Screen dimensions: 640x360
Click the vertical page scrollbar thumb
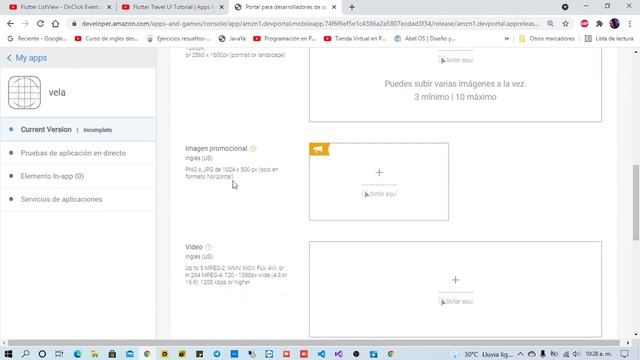point(636,202)
